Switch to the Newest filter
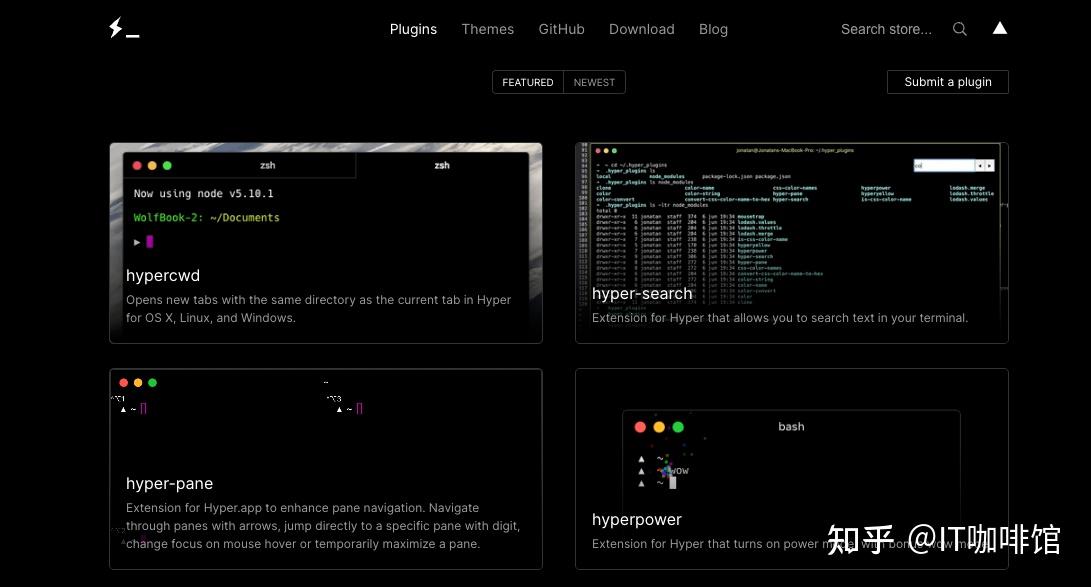1091x587 pixels. click(594, 82)
